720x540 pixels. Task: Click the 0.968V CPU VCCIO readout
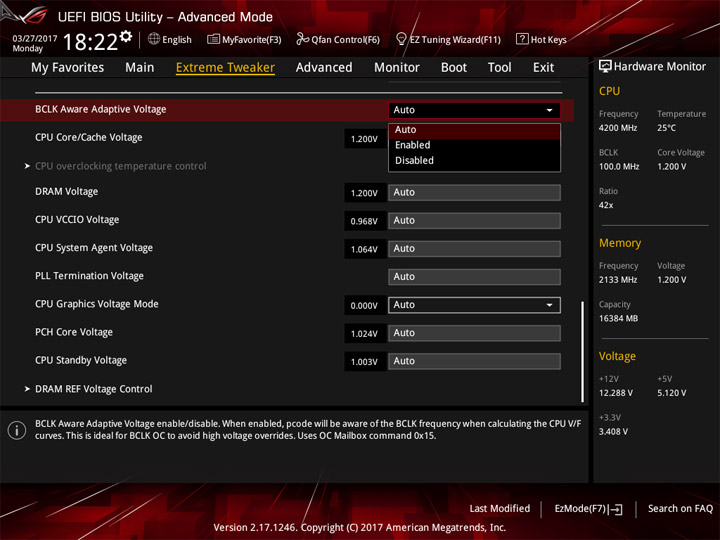(x=364, y=221)
